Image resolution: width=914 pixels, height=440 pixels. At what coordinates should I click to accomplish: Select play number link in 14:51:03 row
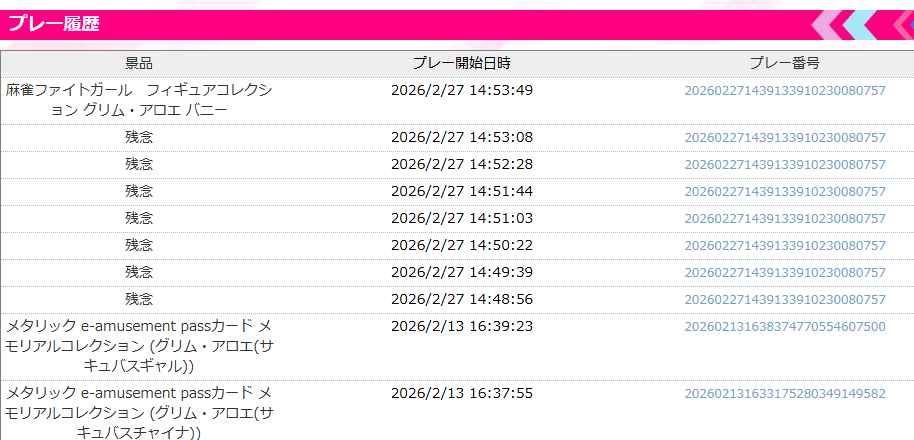tap(784, 218)
